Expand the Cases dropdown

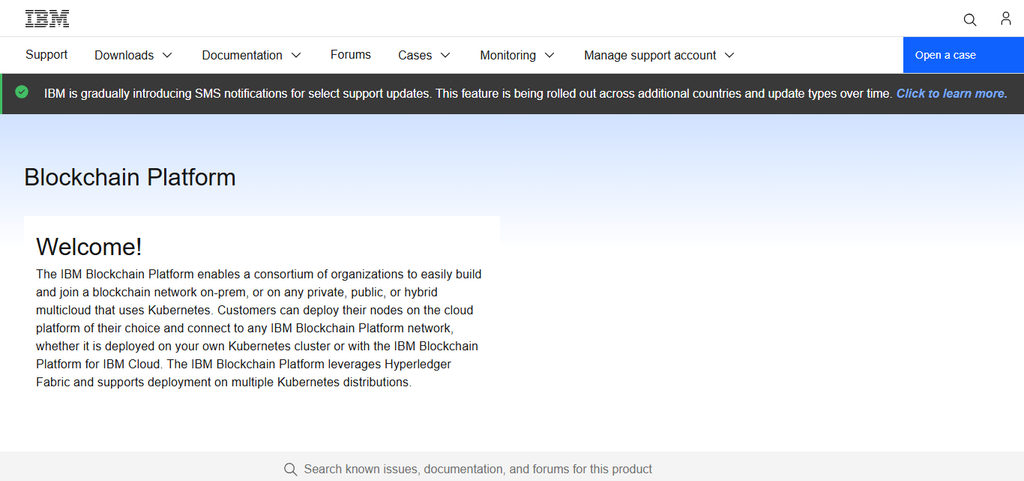point(424,55)
